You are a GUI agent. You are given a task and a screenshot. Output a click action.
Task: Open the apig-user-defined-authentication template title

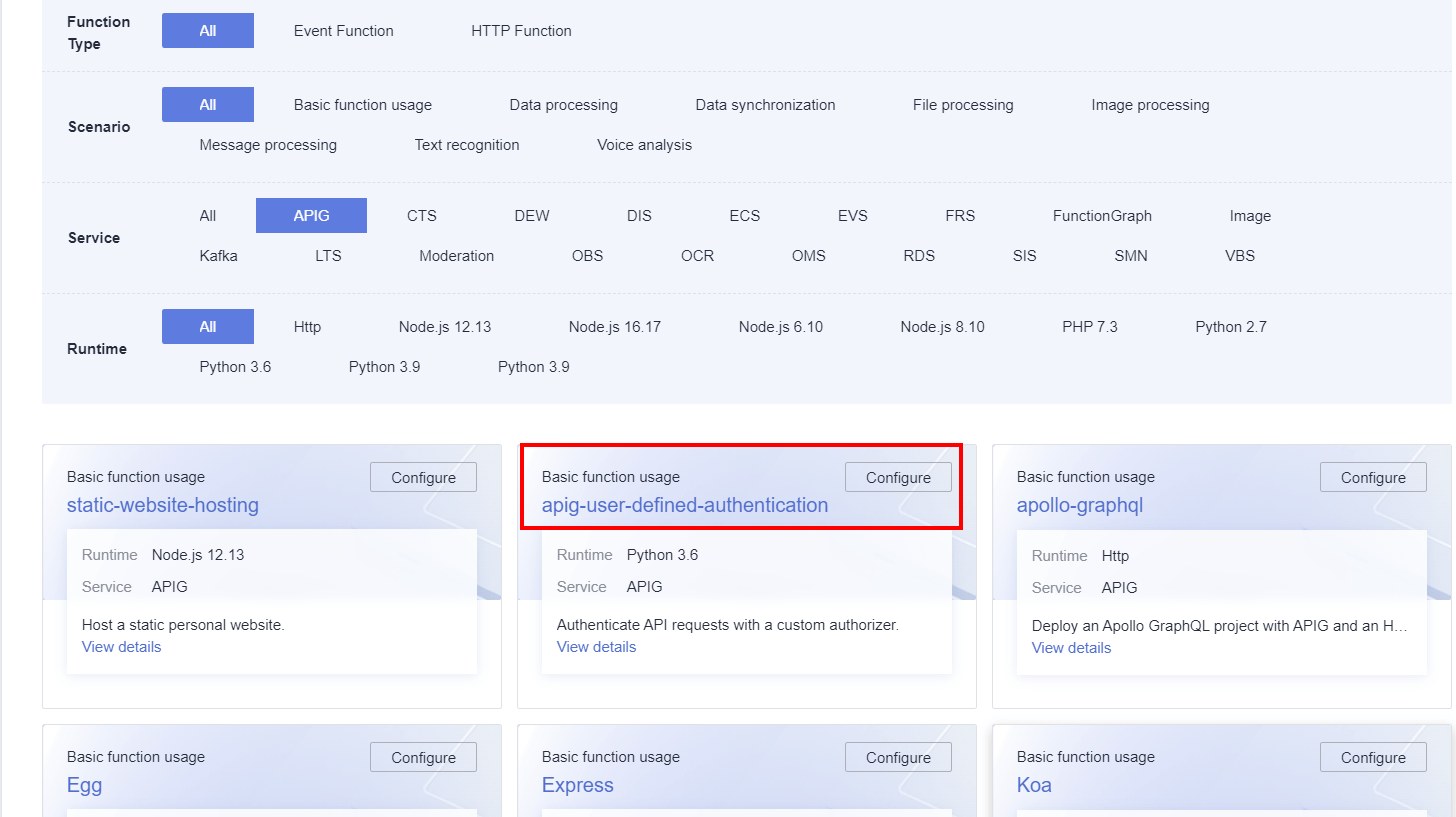[x=684, y=505]
